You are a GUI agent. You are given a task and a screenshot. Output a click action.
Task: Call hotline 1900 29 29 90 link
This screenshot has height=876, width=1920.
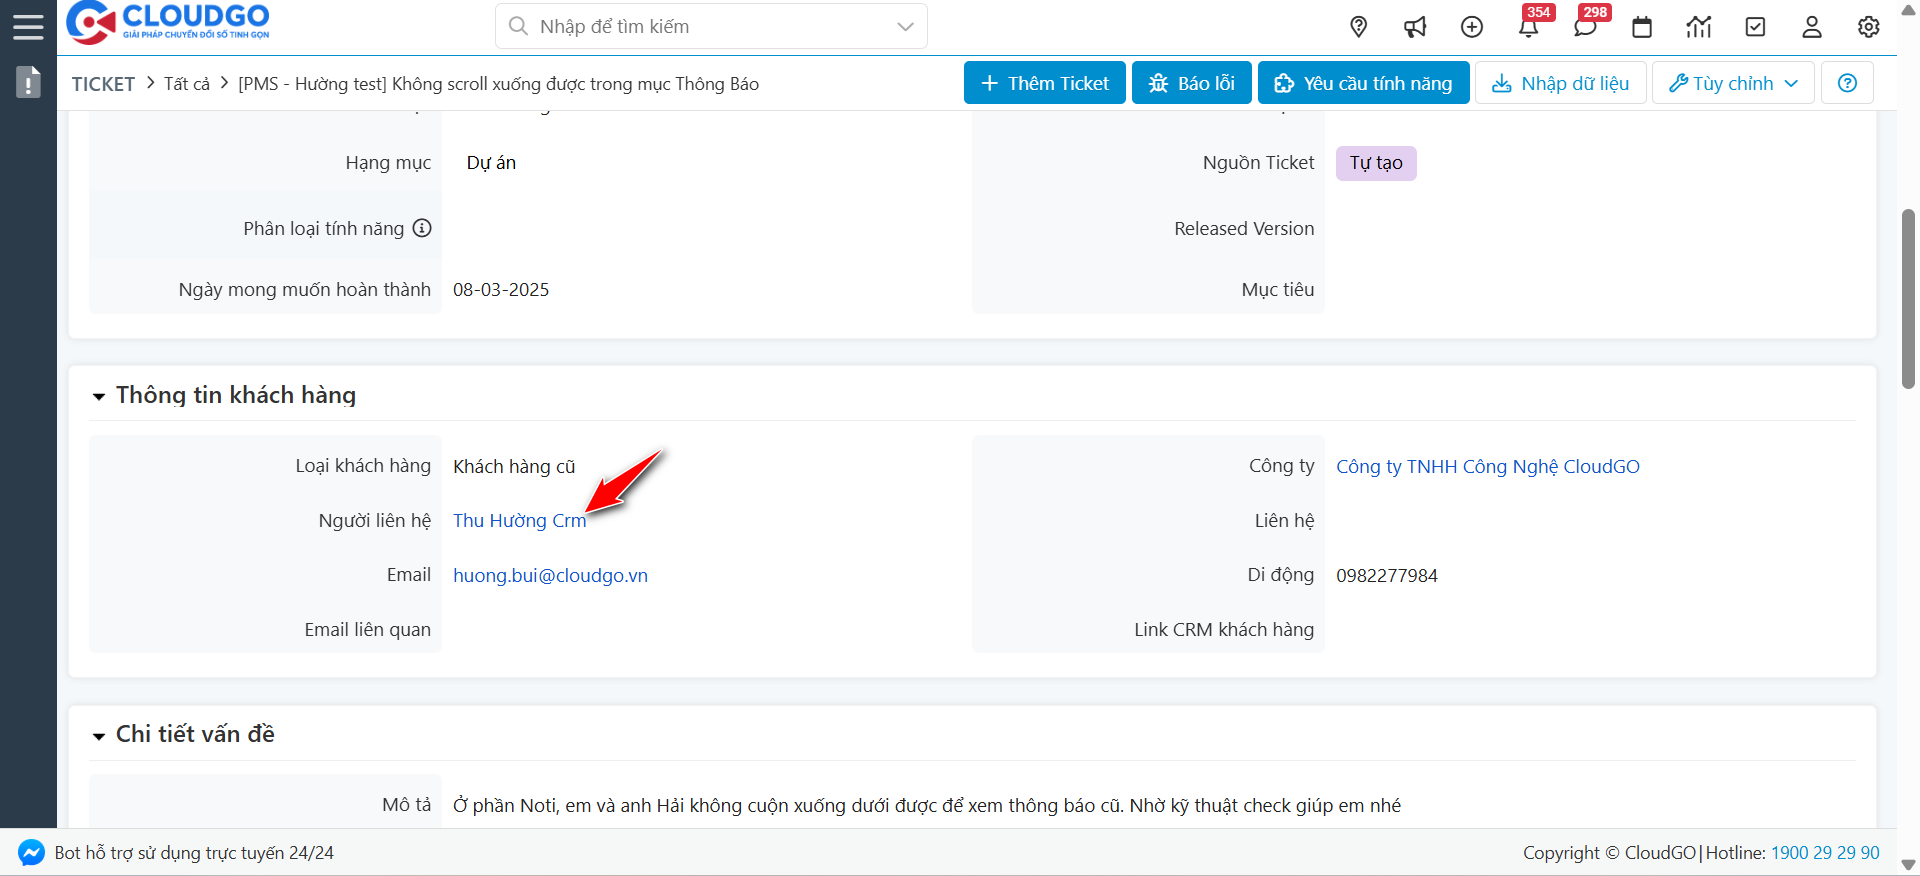pos(1825,853)
